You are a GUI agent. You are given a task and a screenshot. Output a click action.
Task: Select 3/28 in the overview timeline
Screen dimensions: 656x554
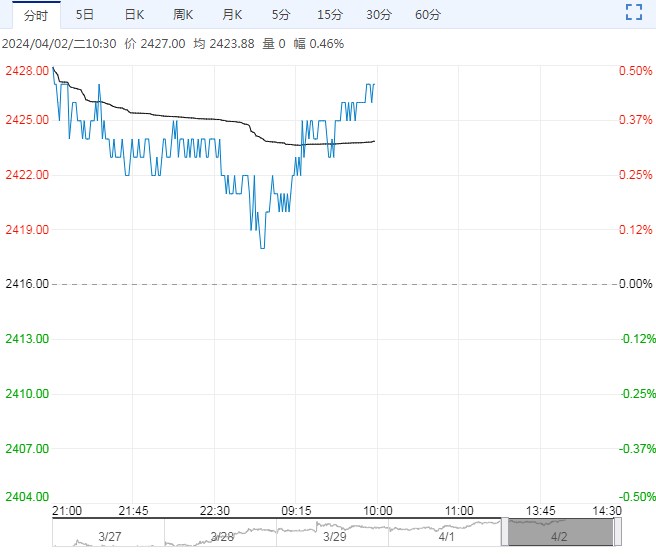click(x=222, y=537)
